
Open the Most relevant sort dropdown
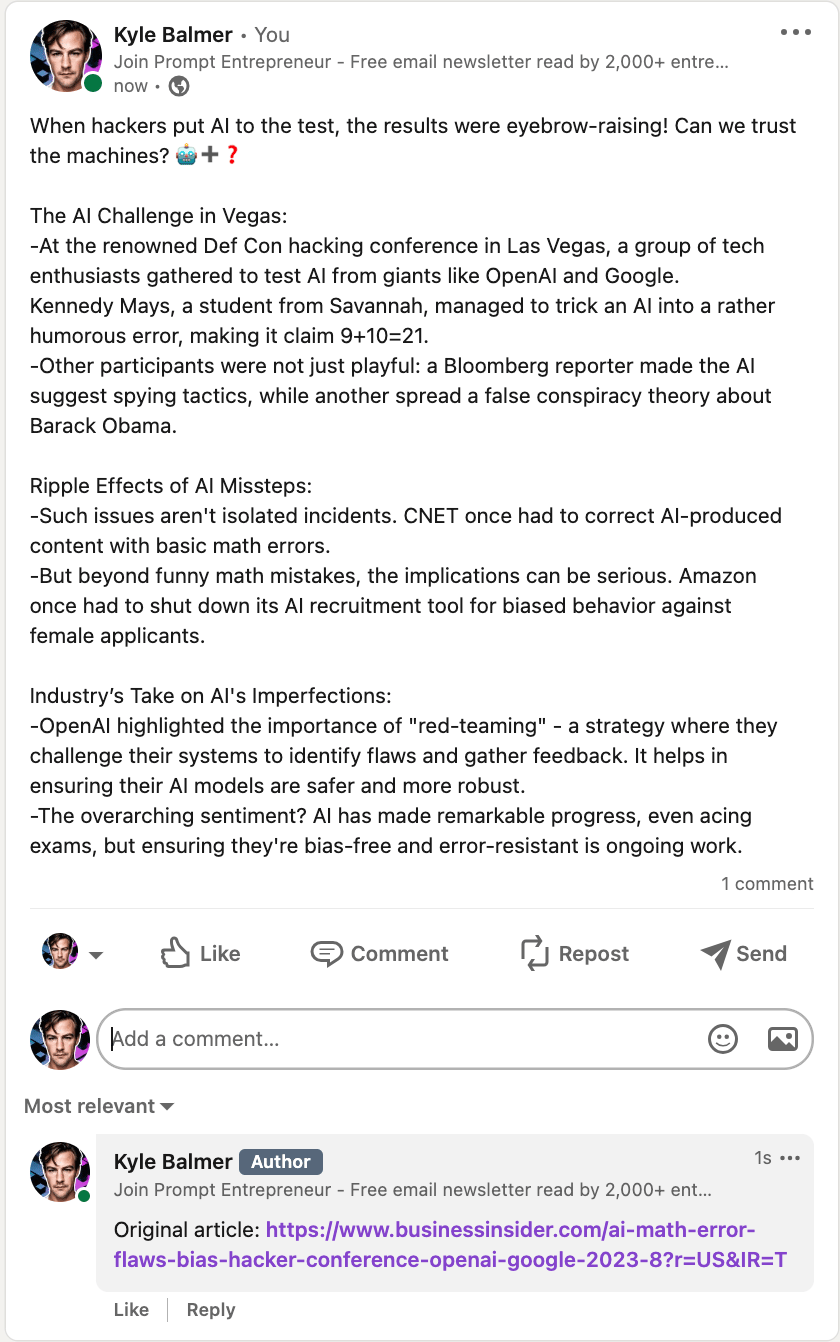(99, 1106)
